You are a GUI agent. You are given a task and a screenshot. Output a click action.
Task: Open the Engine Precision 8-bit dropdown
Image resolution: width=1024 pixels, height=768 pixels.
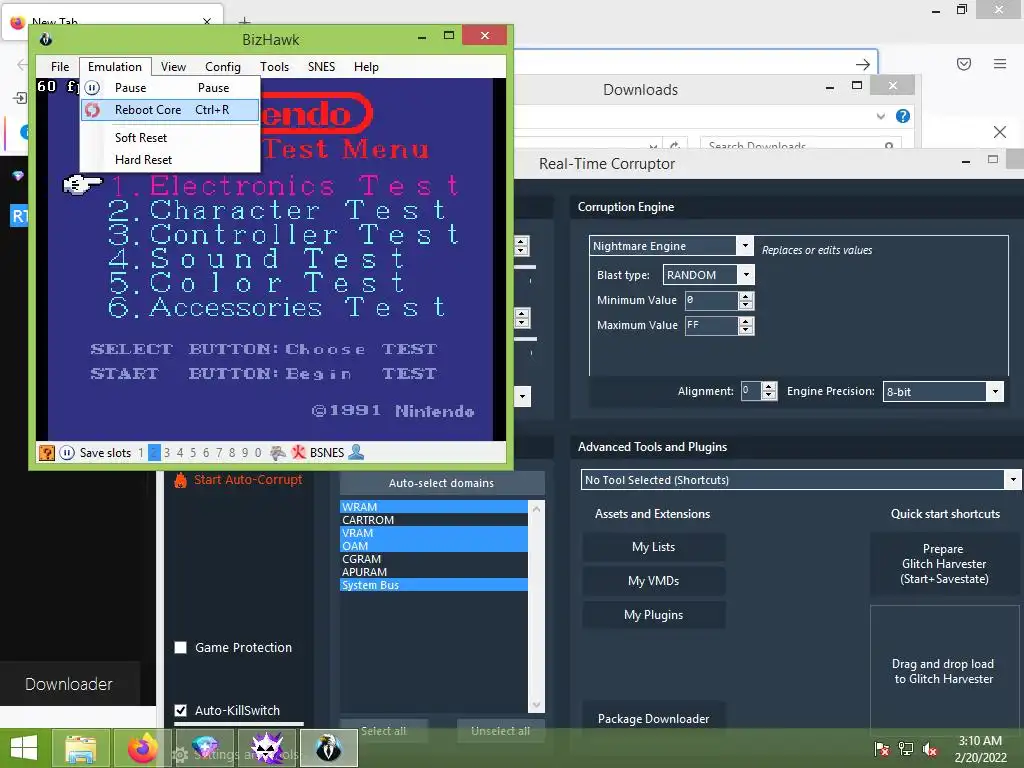995,391
